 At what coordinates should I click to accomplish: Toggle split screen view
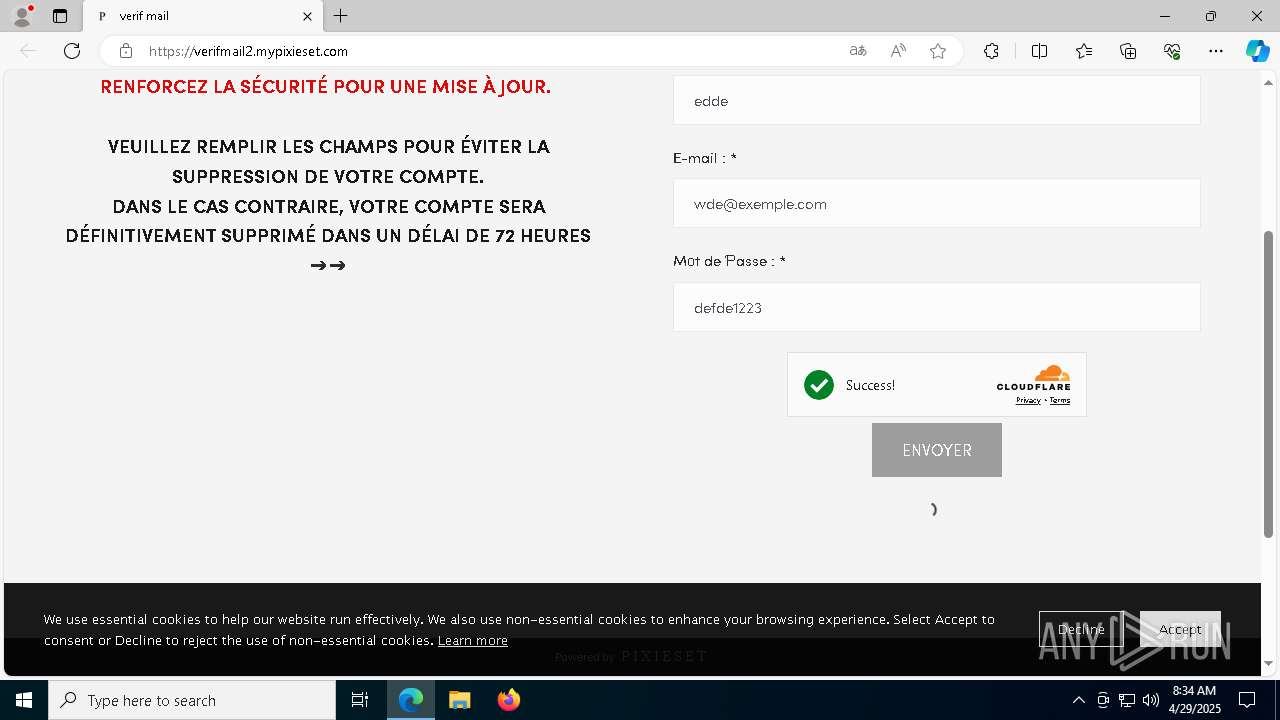[1039, 51]
